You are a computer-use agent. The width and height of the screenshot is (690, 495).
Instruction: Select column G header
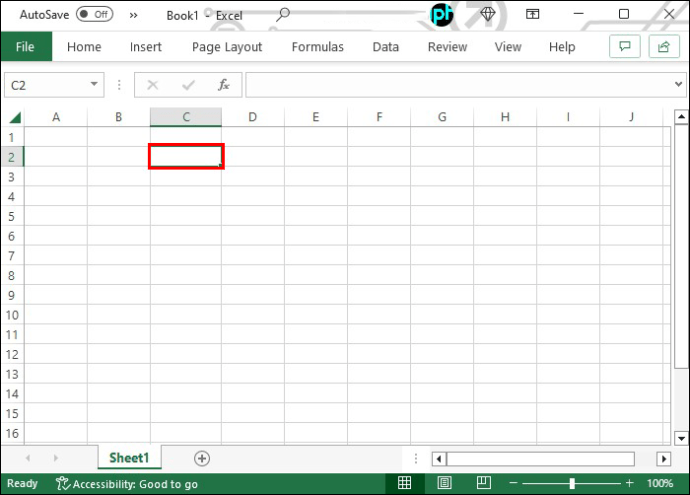pyautogui.click(x=442, y=117)
